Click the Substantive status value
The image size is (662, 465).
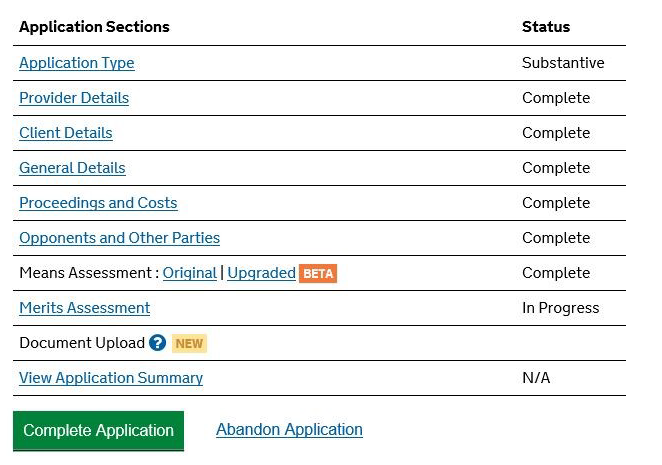tap(563, 63)
